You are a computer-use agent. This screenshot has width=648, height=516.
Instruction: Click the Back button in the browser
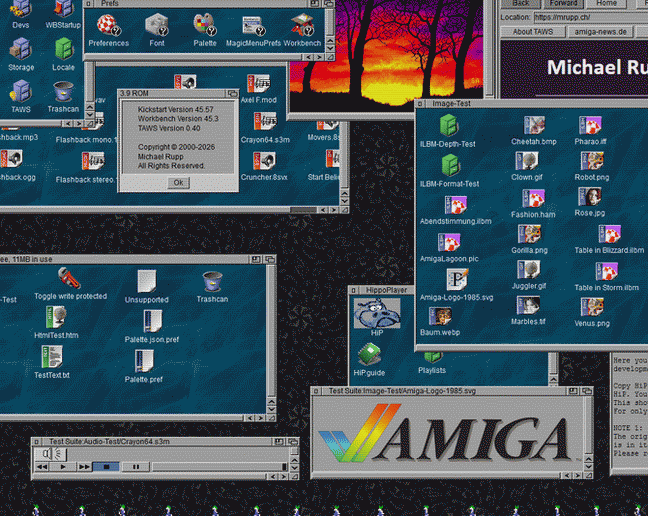coord(521,3)
